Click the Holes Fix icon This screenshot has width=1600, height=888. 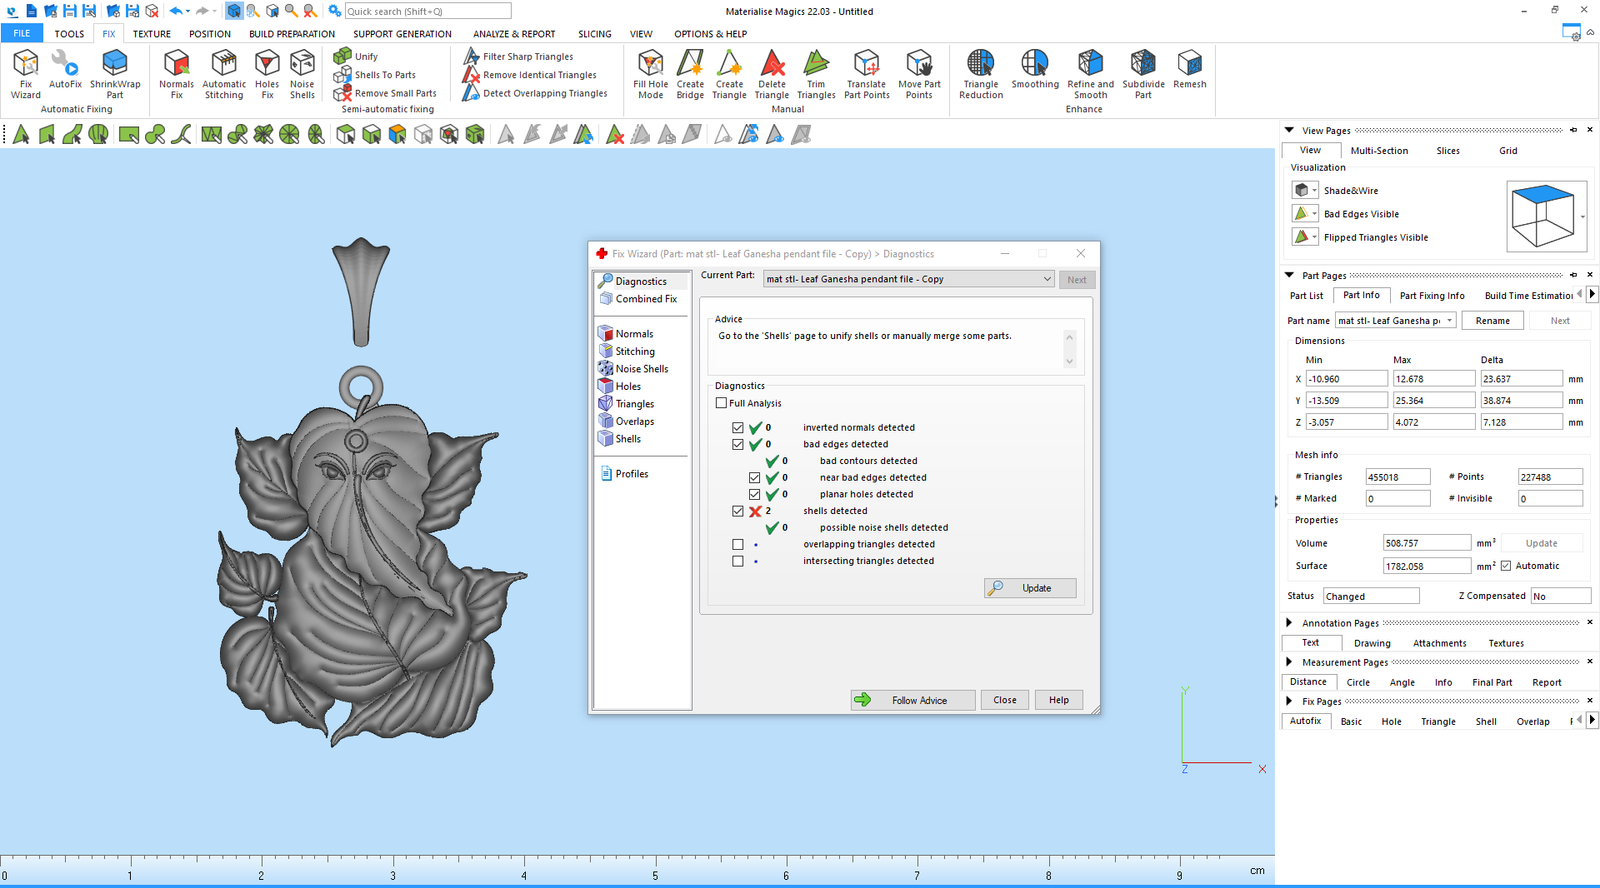pyautogui.click(x=267, y=74)
